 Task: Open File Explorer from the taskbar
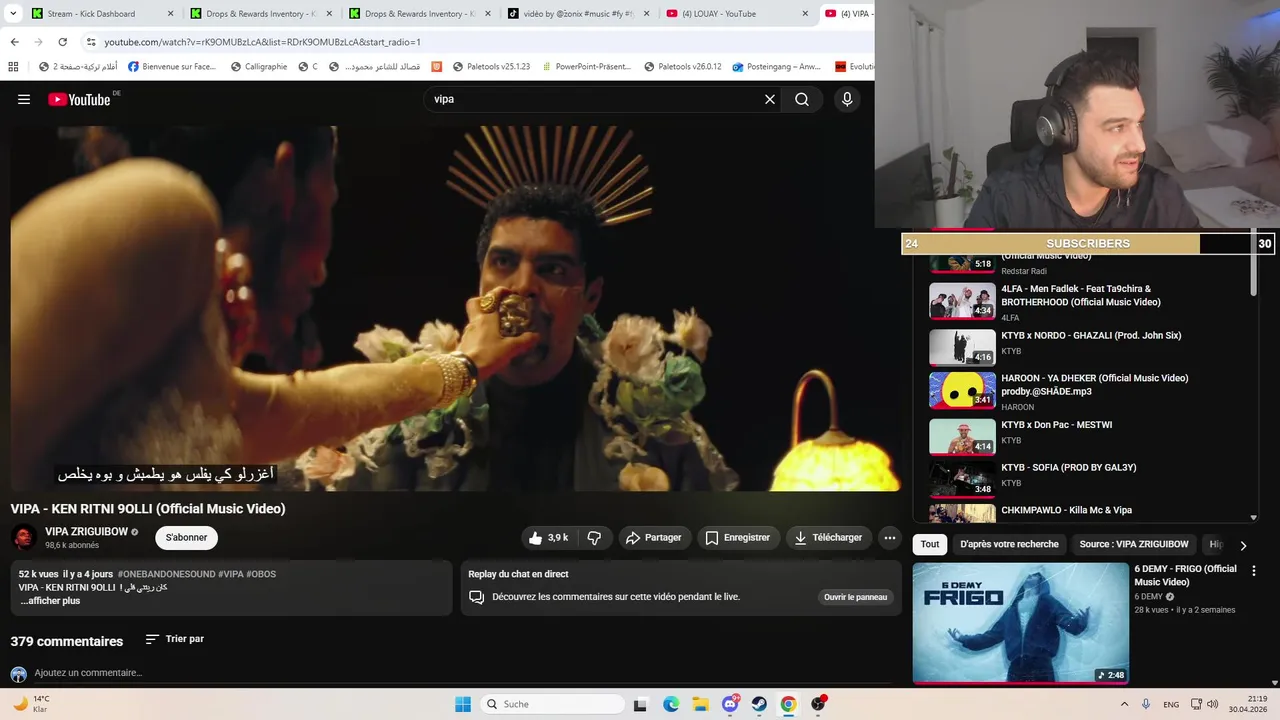tap(700, 704)
